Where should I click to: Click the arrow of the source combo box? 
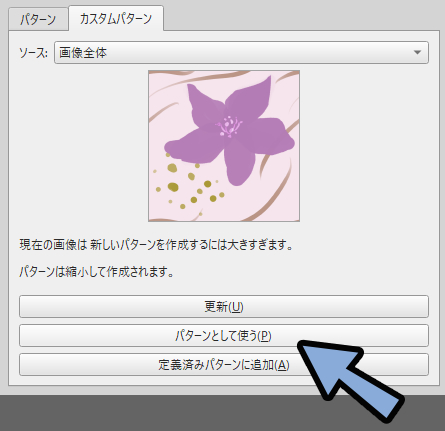[x=417, y=52]
